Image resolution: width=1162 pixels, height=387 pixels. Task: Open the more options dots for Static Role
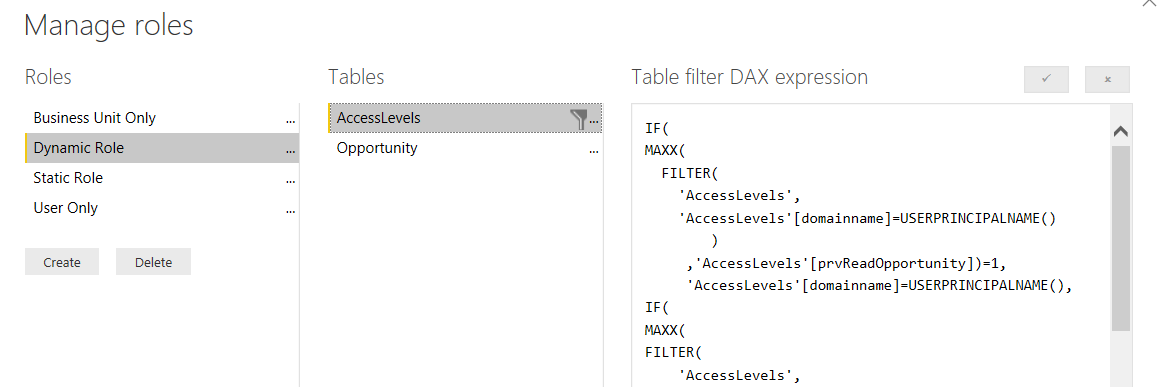290,179
